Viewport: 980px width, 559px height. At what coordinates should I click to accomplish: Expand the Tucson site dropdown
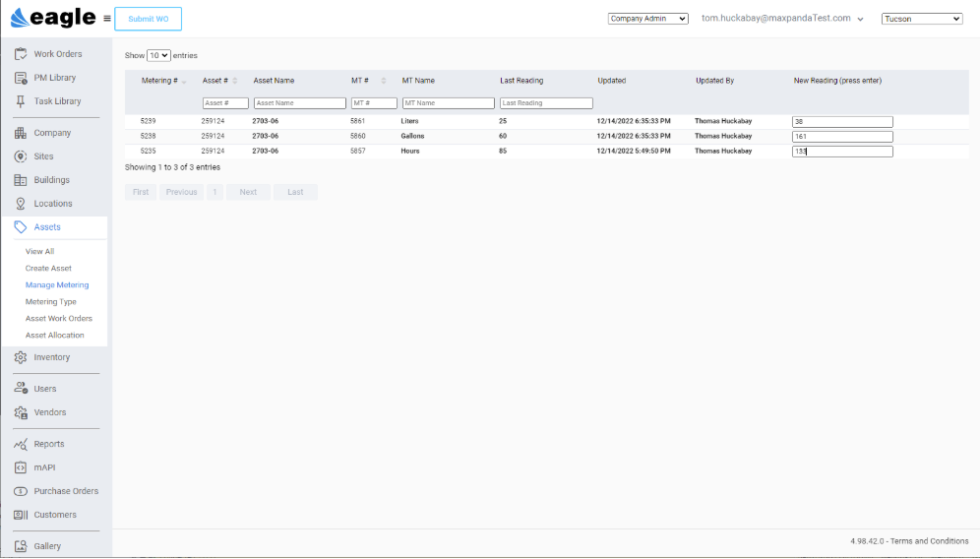tap(921, 18)
